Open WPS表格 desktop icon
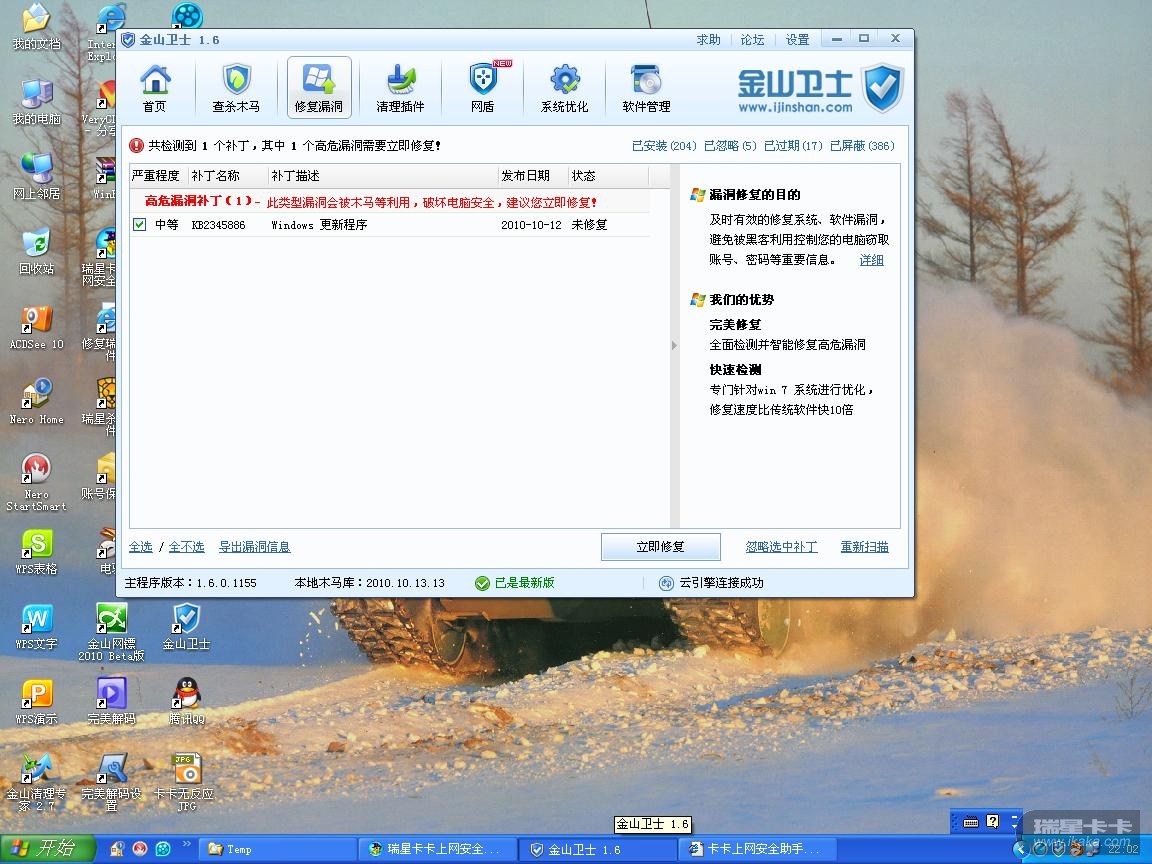1152x864 pixels. 36,552
